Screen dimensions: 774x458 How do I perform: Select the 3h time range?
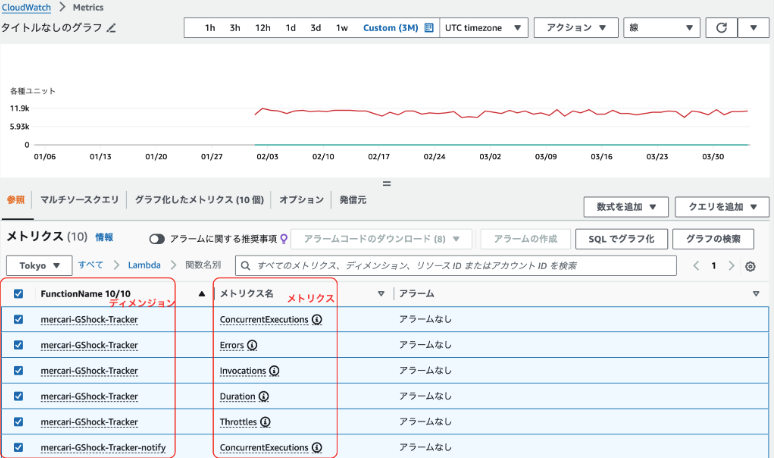click(235, 28)
